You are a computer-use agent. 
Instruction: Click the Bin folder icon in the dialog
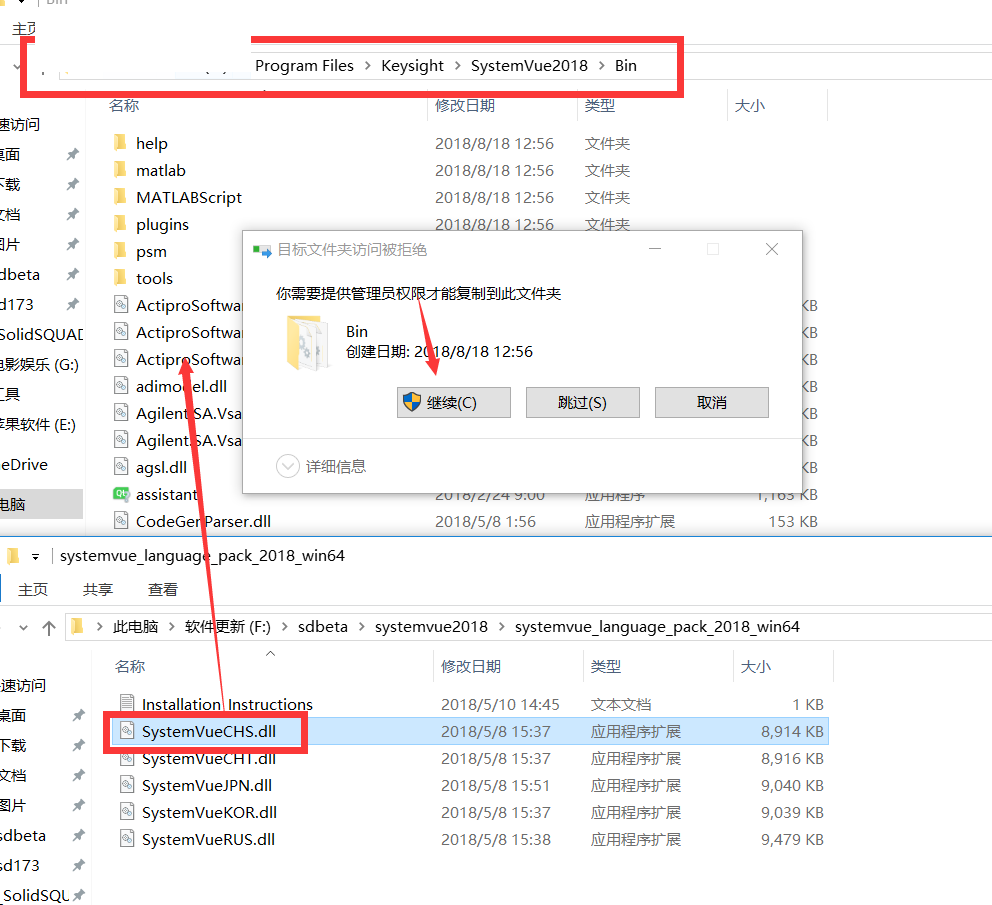(307, 342)
